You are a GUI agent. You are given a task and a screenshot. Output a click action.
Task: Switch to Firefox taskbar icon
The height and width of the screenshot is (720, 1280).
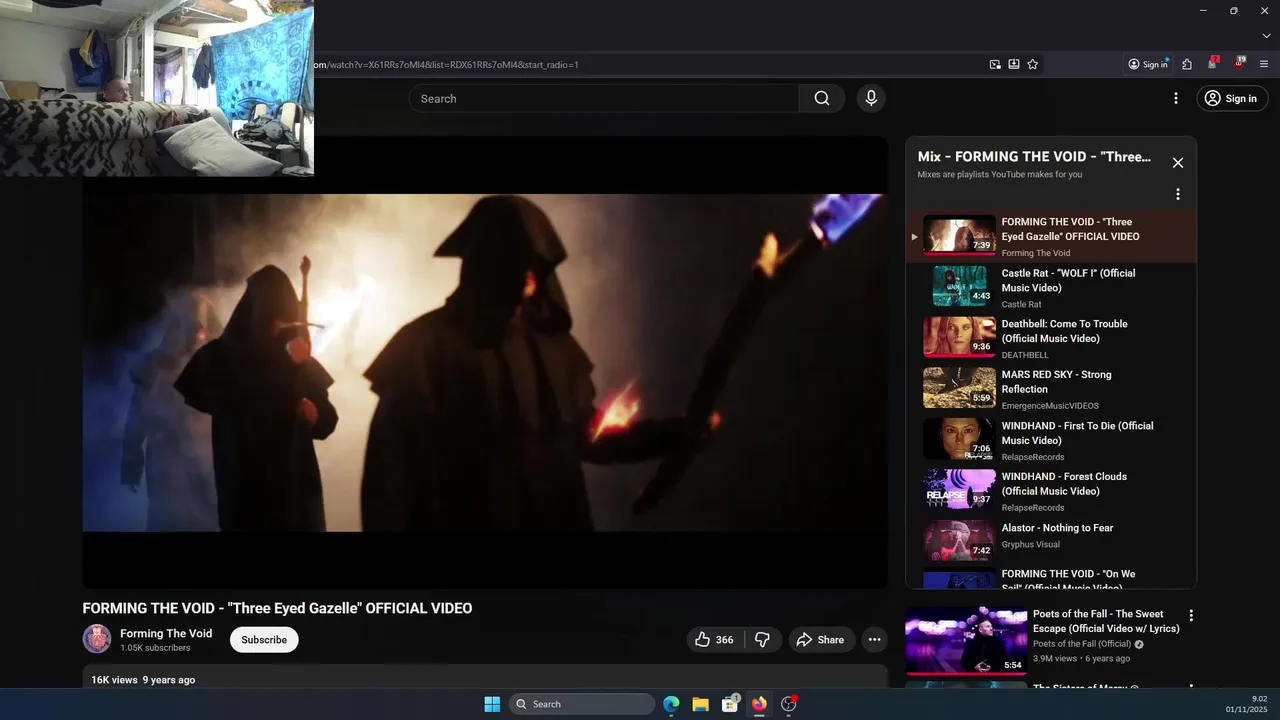click(x=759, y=704)
